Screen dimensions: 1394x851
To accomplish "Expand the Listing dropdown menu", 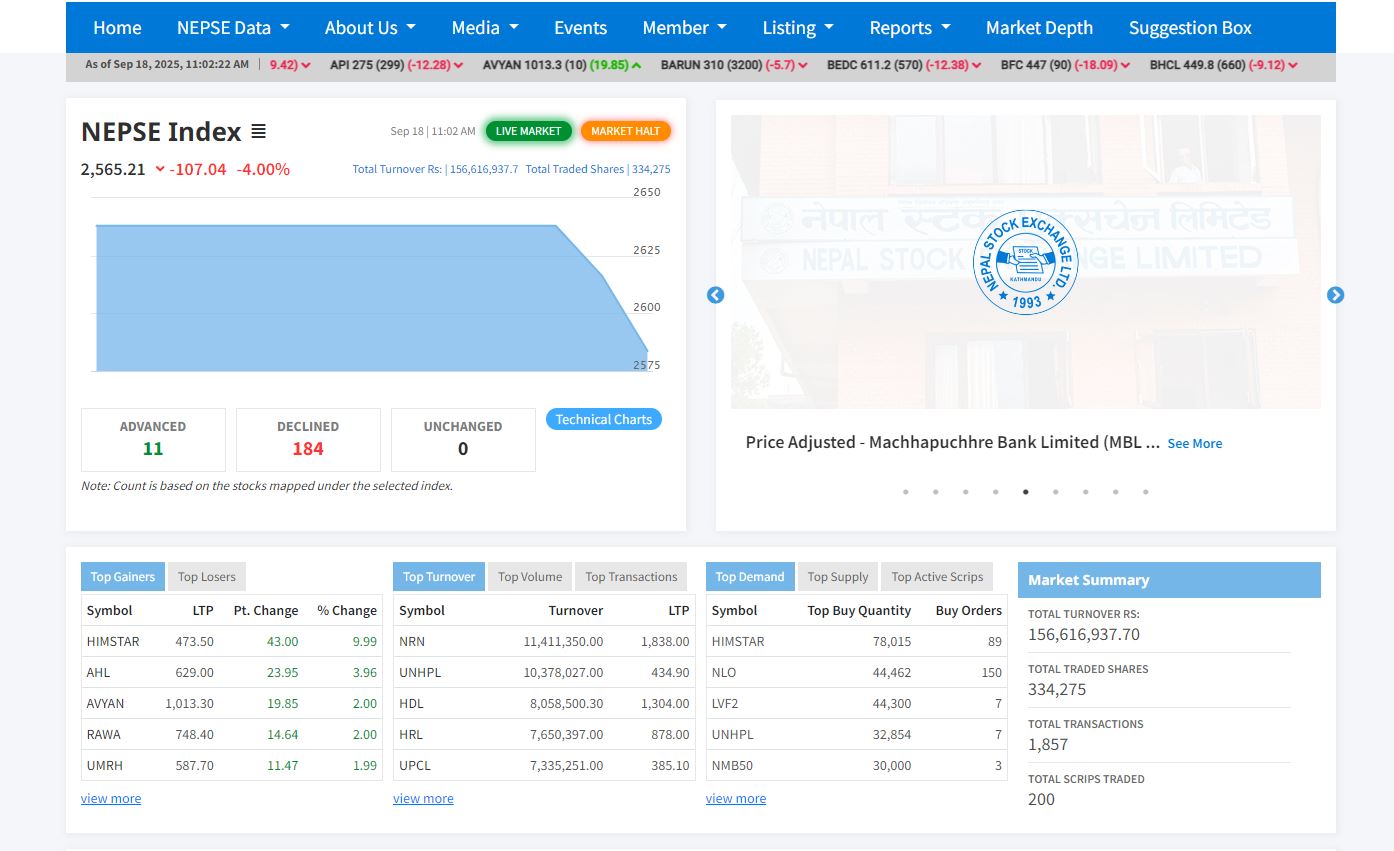I will 797,28.
